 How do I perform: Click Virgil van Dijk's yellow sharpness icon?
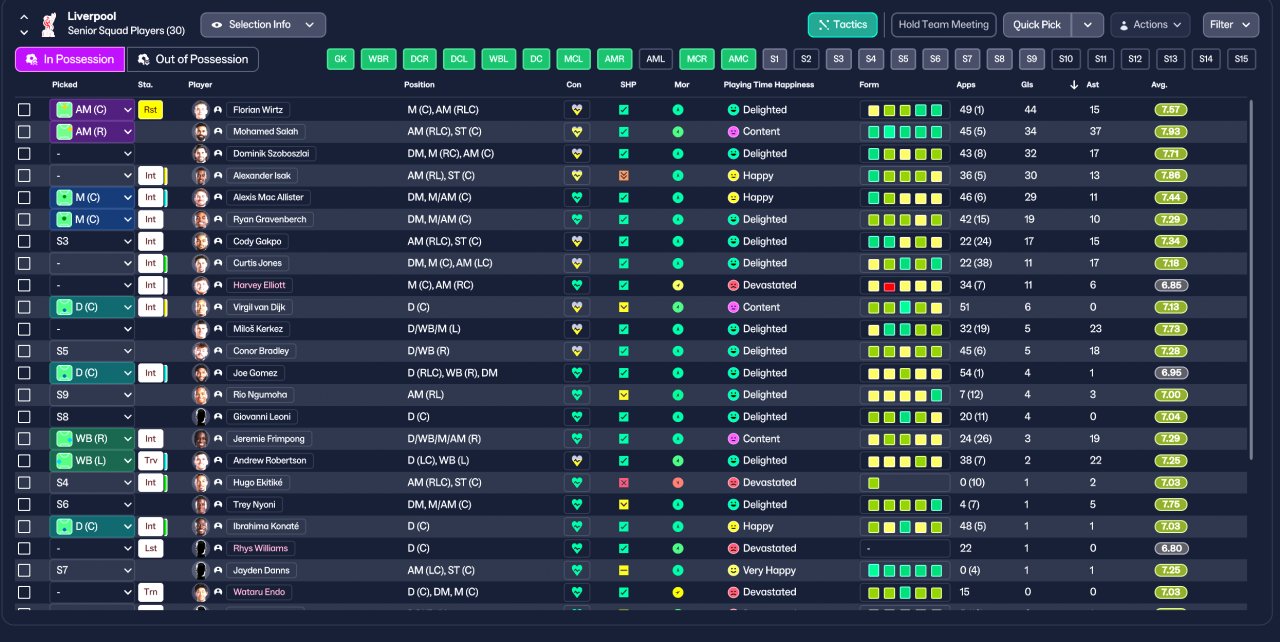point(624,307)
